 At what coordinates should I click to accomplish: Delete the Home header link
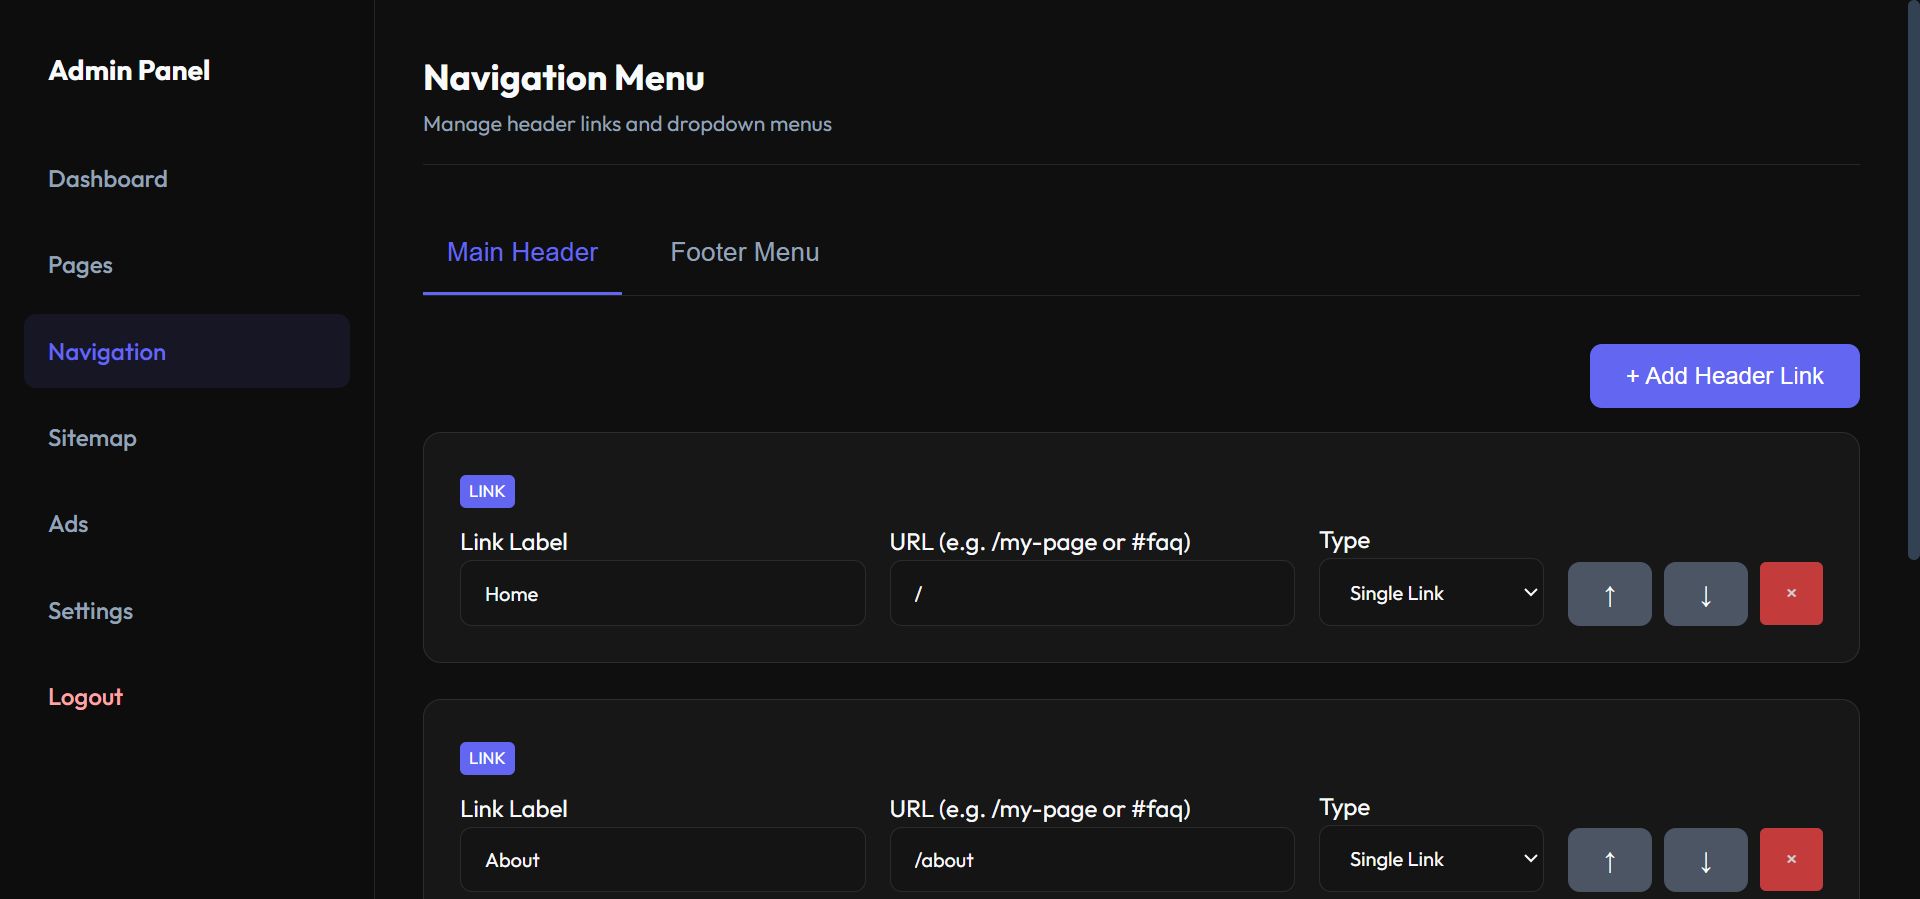[x=1790, y=594]
